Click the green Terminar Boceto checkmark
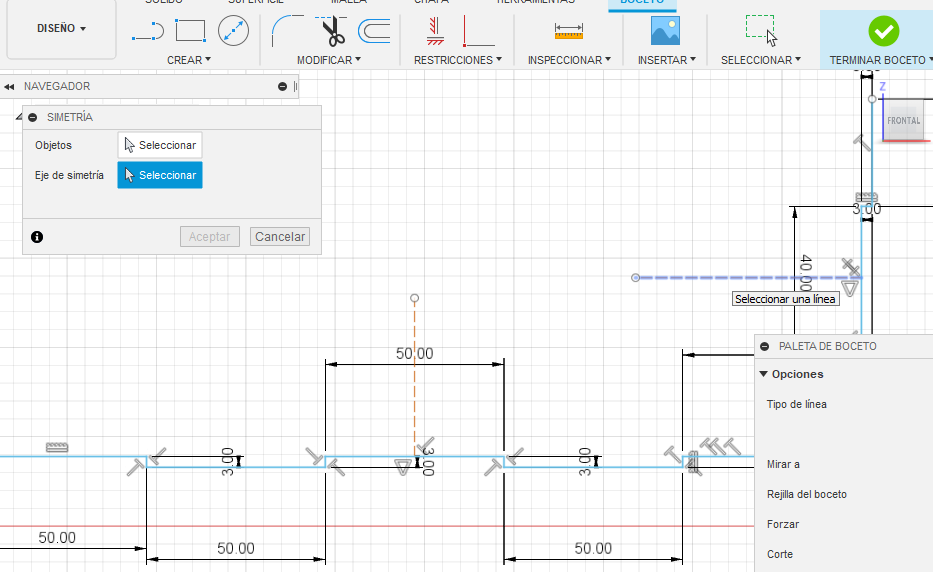The height and width of the screenshot is (572, 933). coord(884,31)
